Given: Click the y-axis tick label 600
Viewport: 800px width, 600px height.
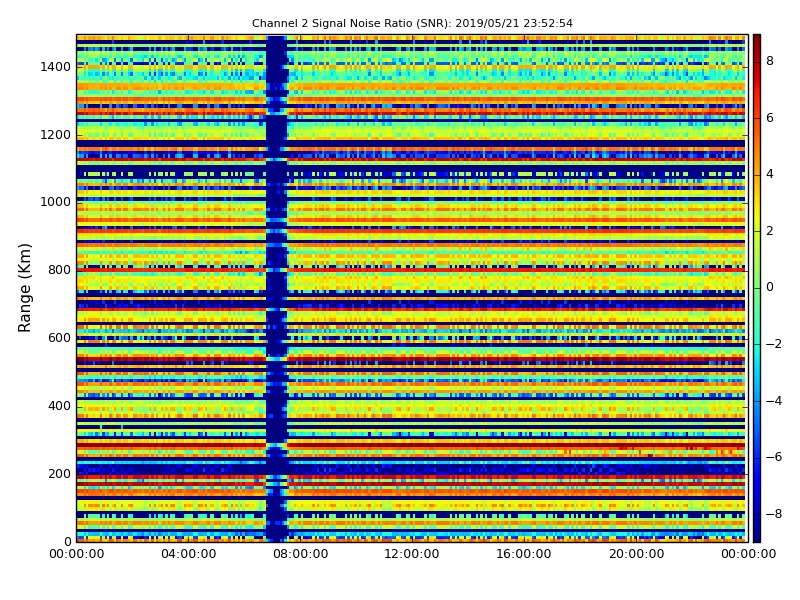Looking at the screenshot, I should tap(59, 338).
